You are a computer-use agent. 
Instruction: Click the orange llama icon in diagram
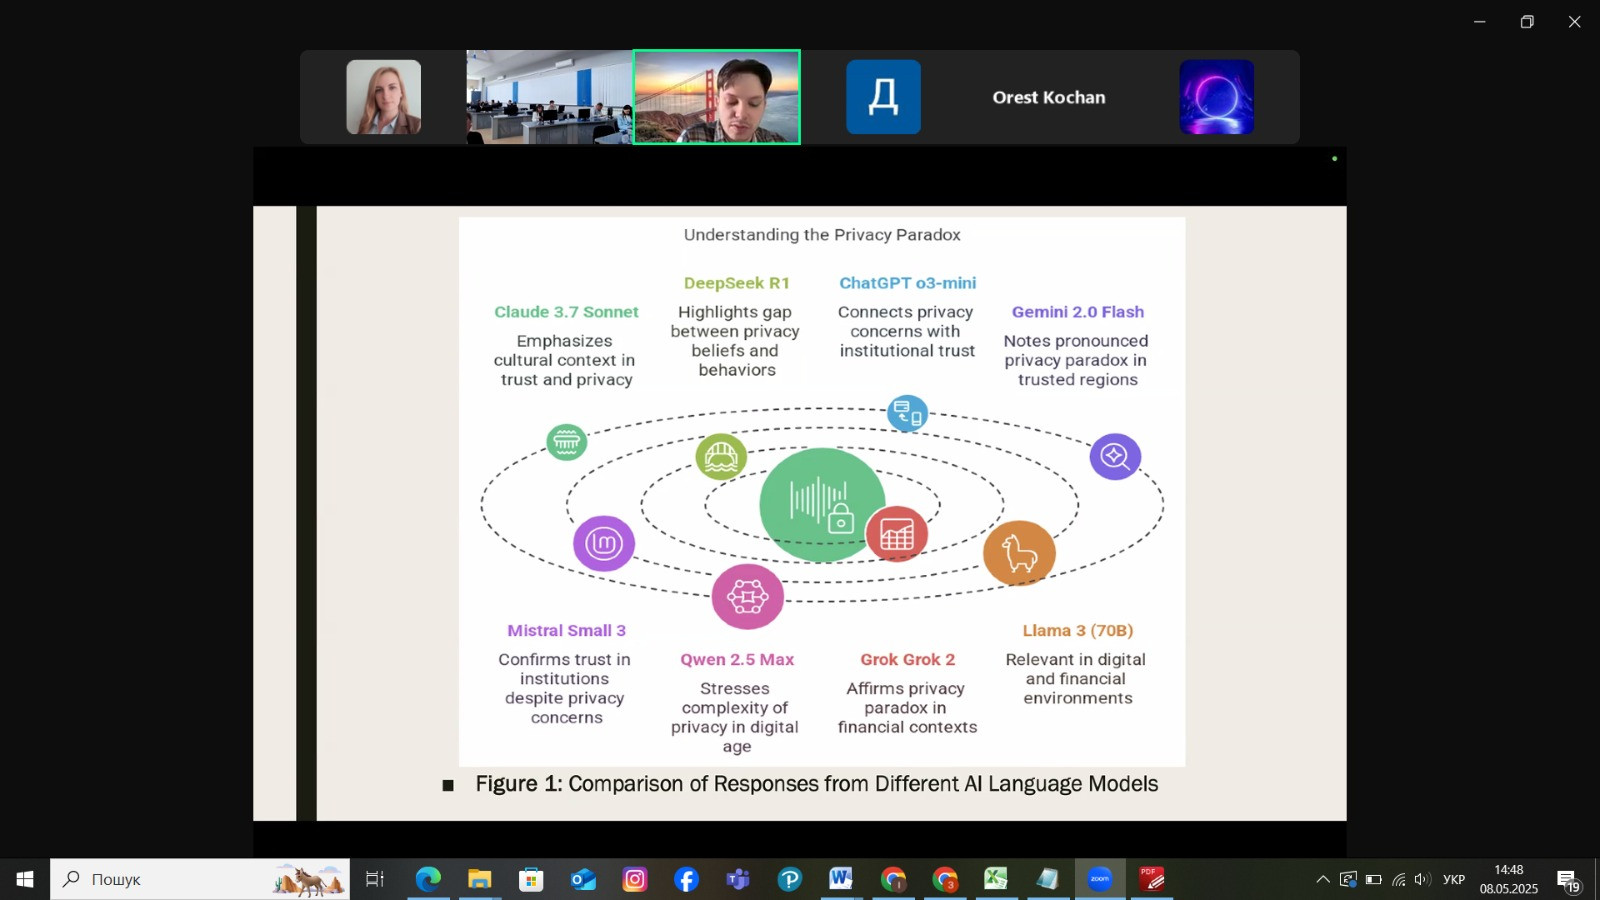point(1019,553)
